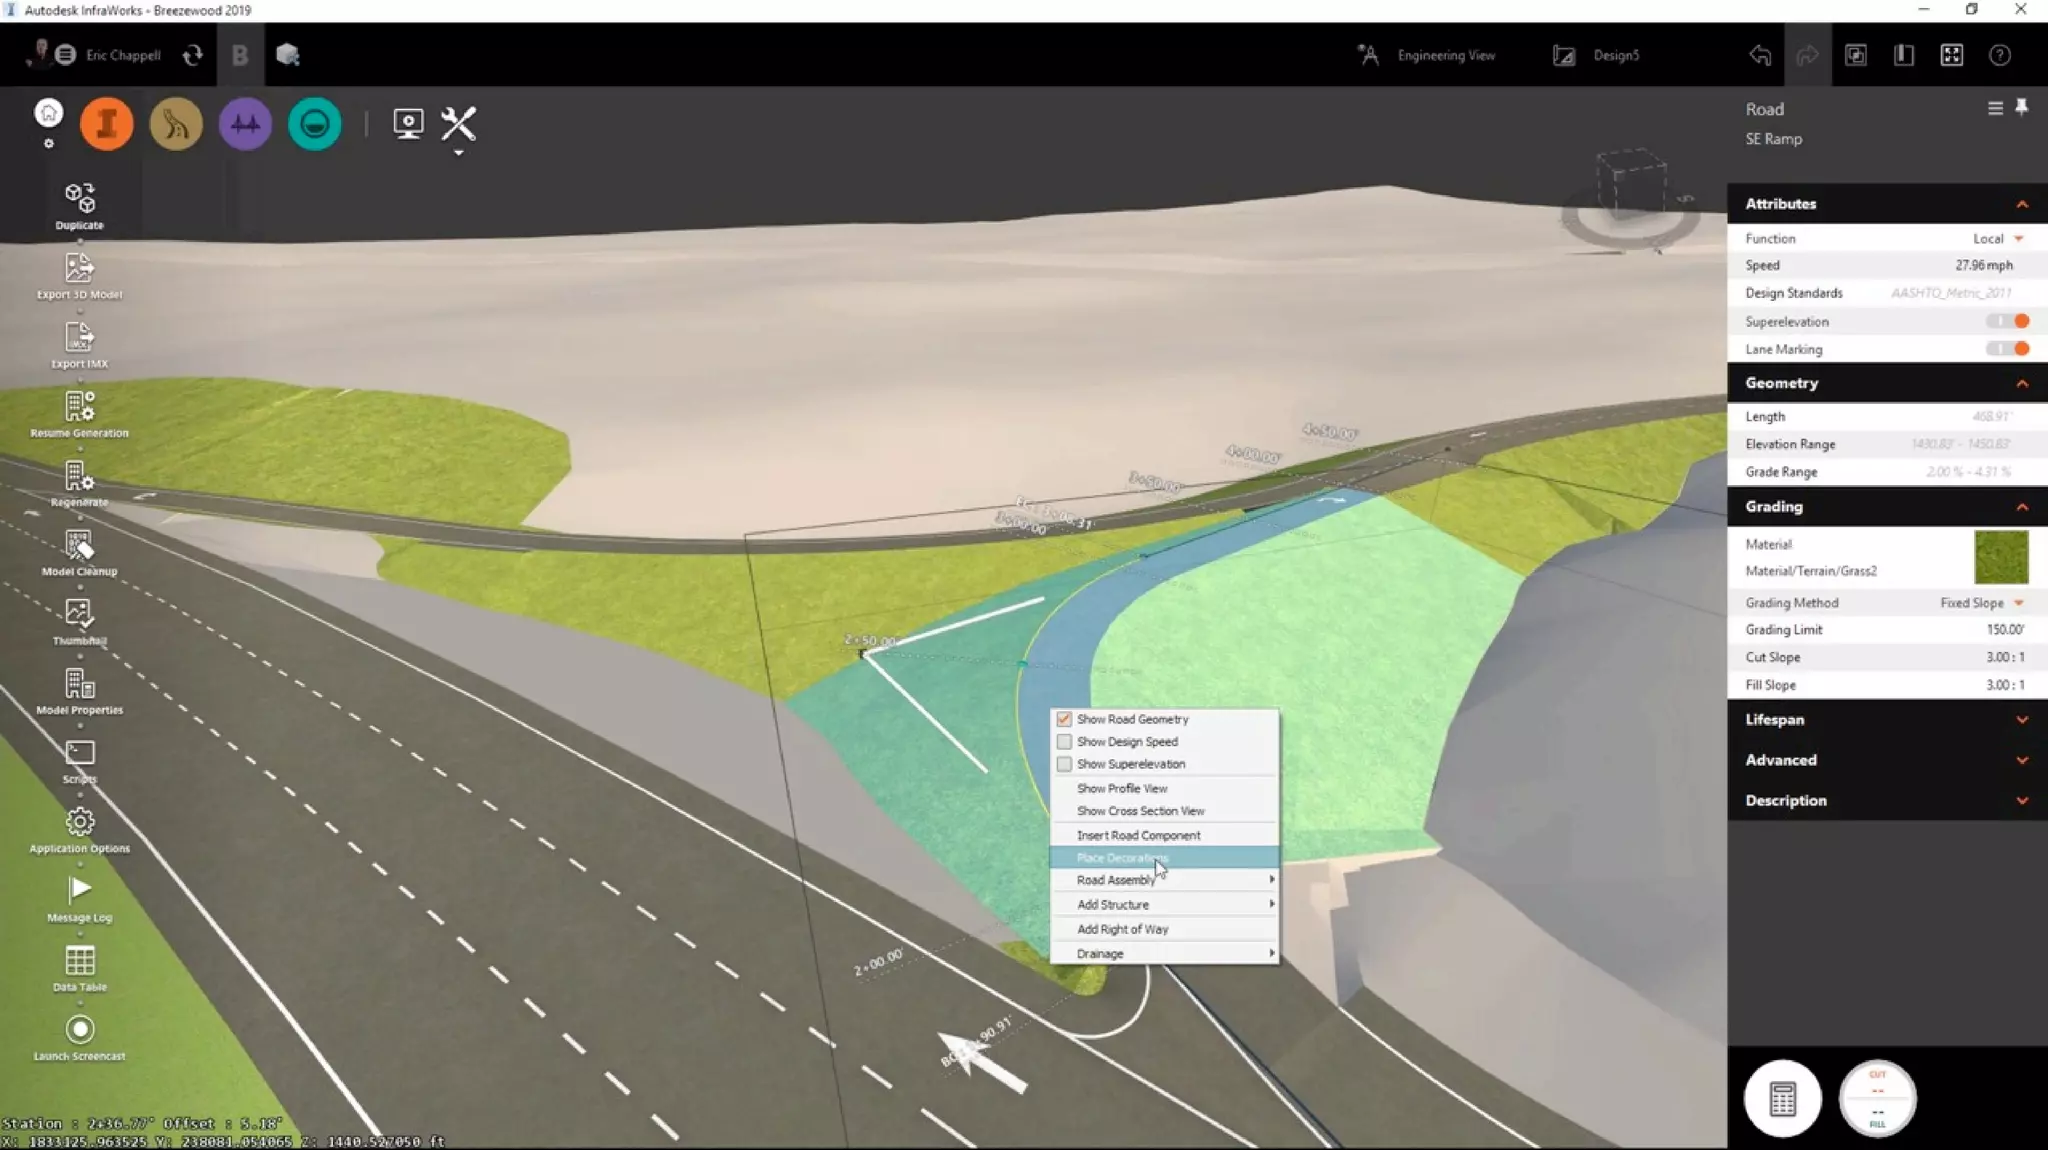Open Export 3D Model tool
Screen dimensions: 2048x1150
tap(79, 268)
